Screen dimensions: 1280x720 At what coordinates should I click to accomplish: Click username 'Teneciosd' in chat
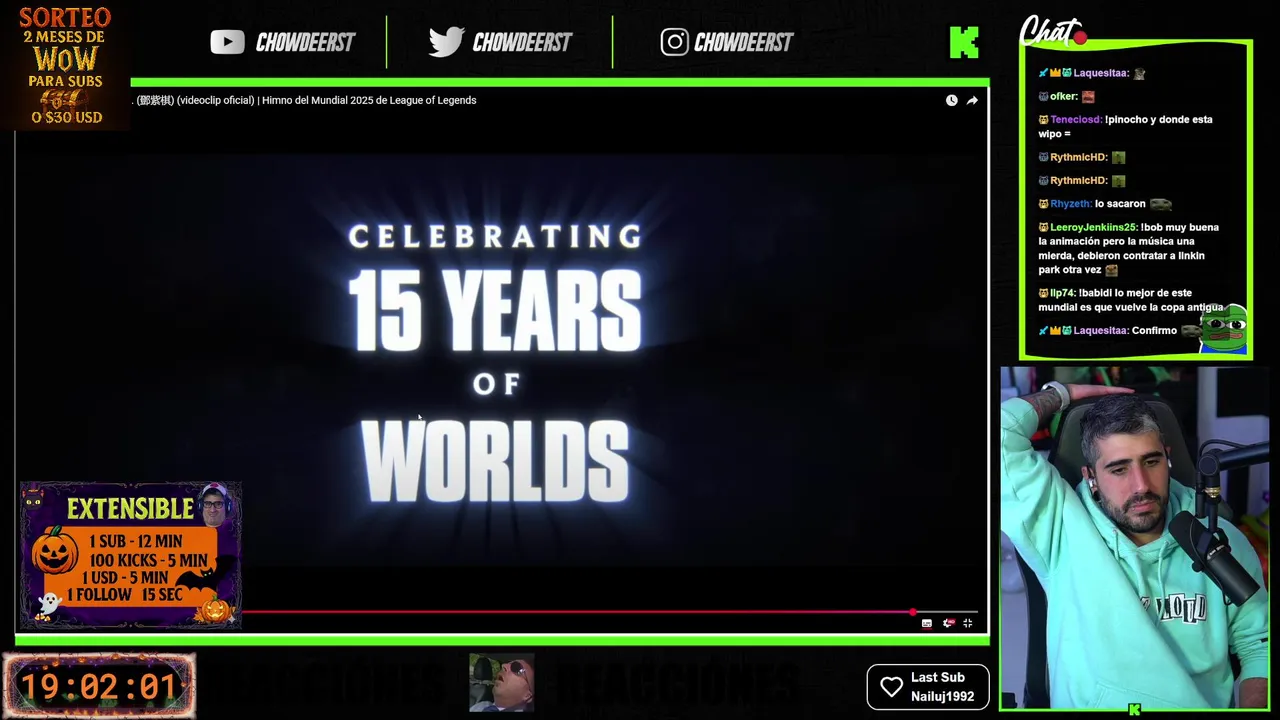click(1075, 119)
